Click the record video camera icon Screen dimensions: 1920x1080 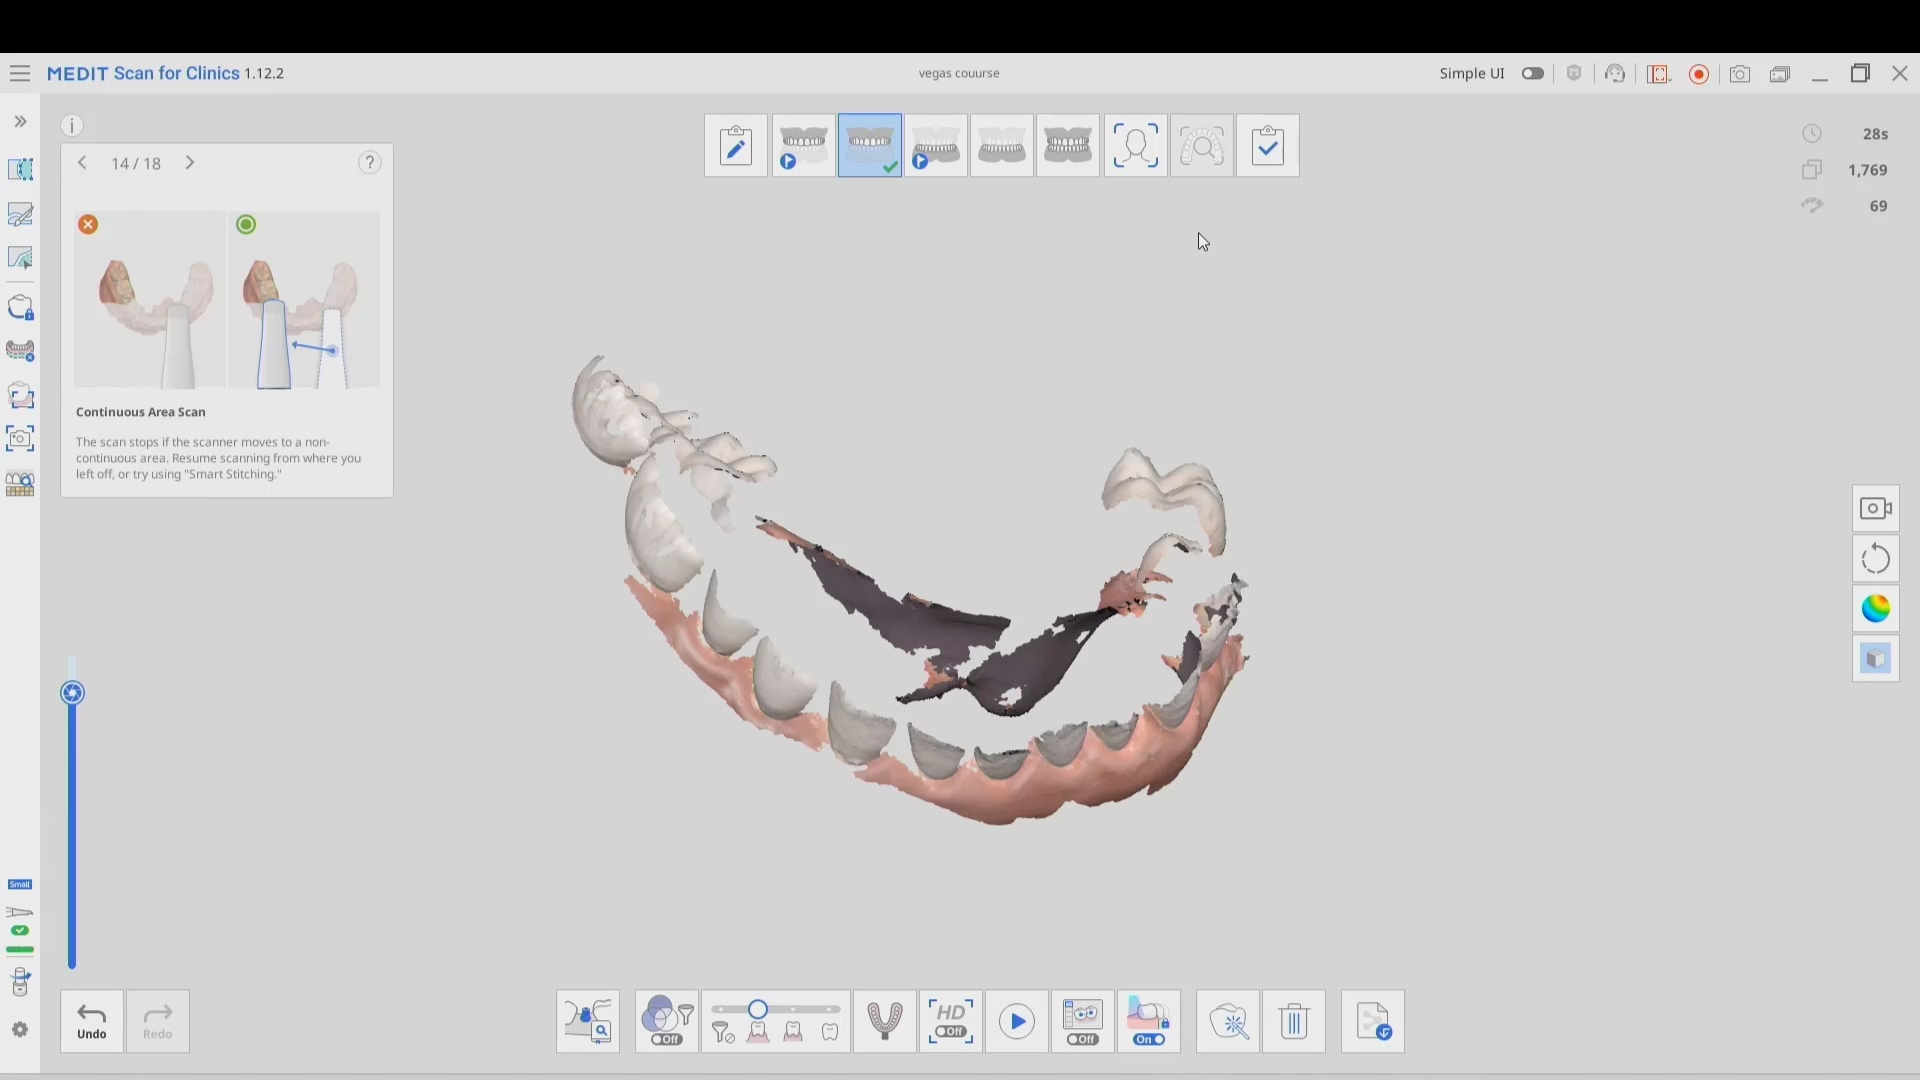[x=1875, y=508]
